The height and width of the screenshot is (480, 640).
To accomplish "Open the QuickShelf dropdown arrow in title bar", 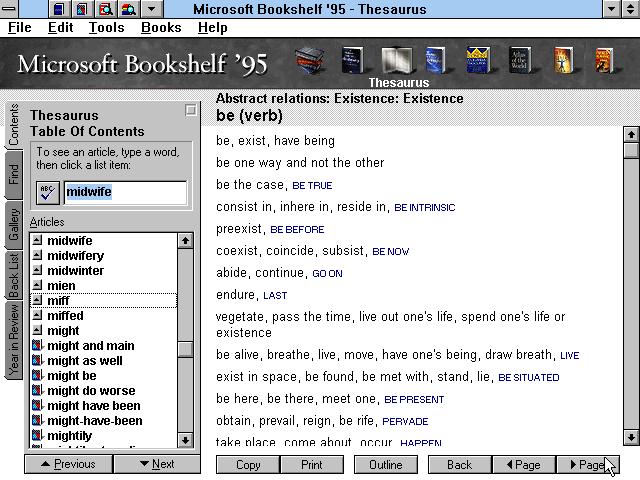I will (151, 9).
